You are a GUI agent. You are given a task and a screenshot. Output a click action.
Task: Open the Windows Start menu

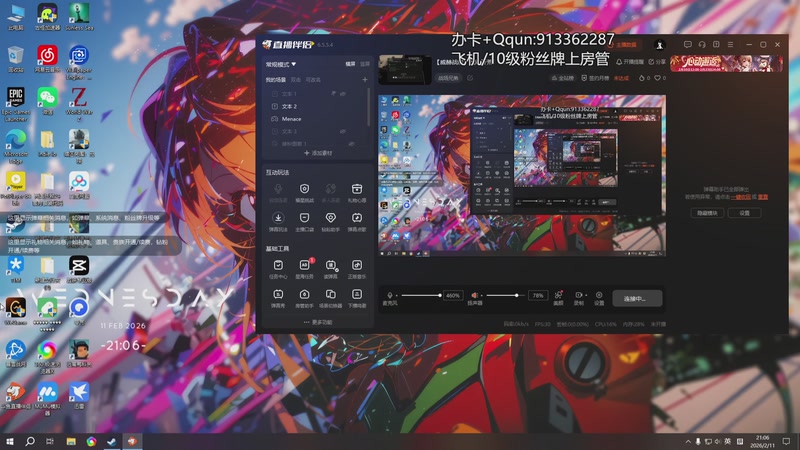click(x=9, y=441)
